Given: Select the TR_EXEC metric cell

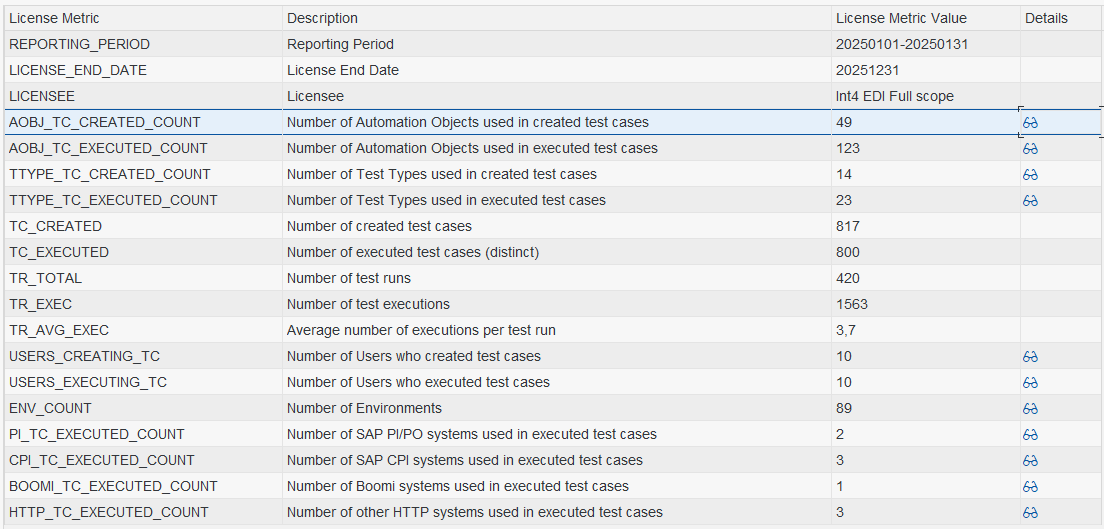Looking at the screenshot, I should coord(144,305).
